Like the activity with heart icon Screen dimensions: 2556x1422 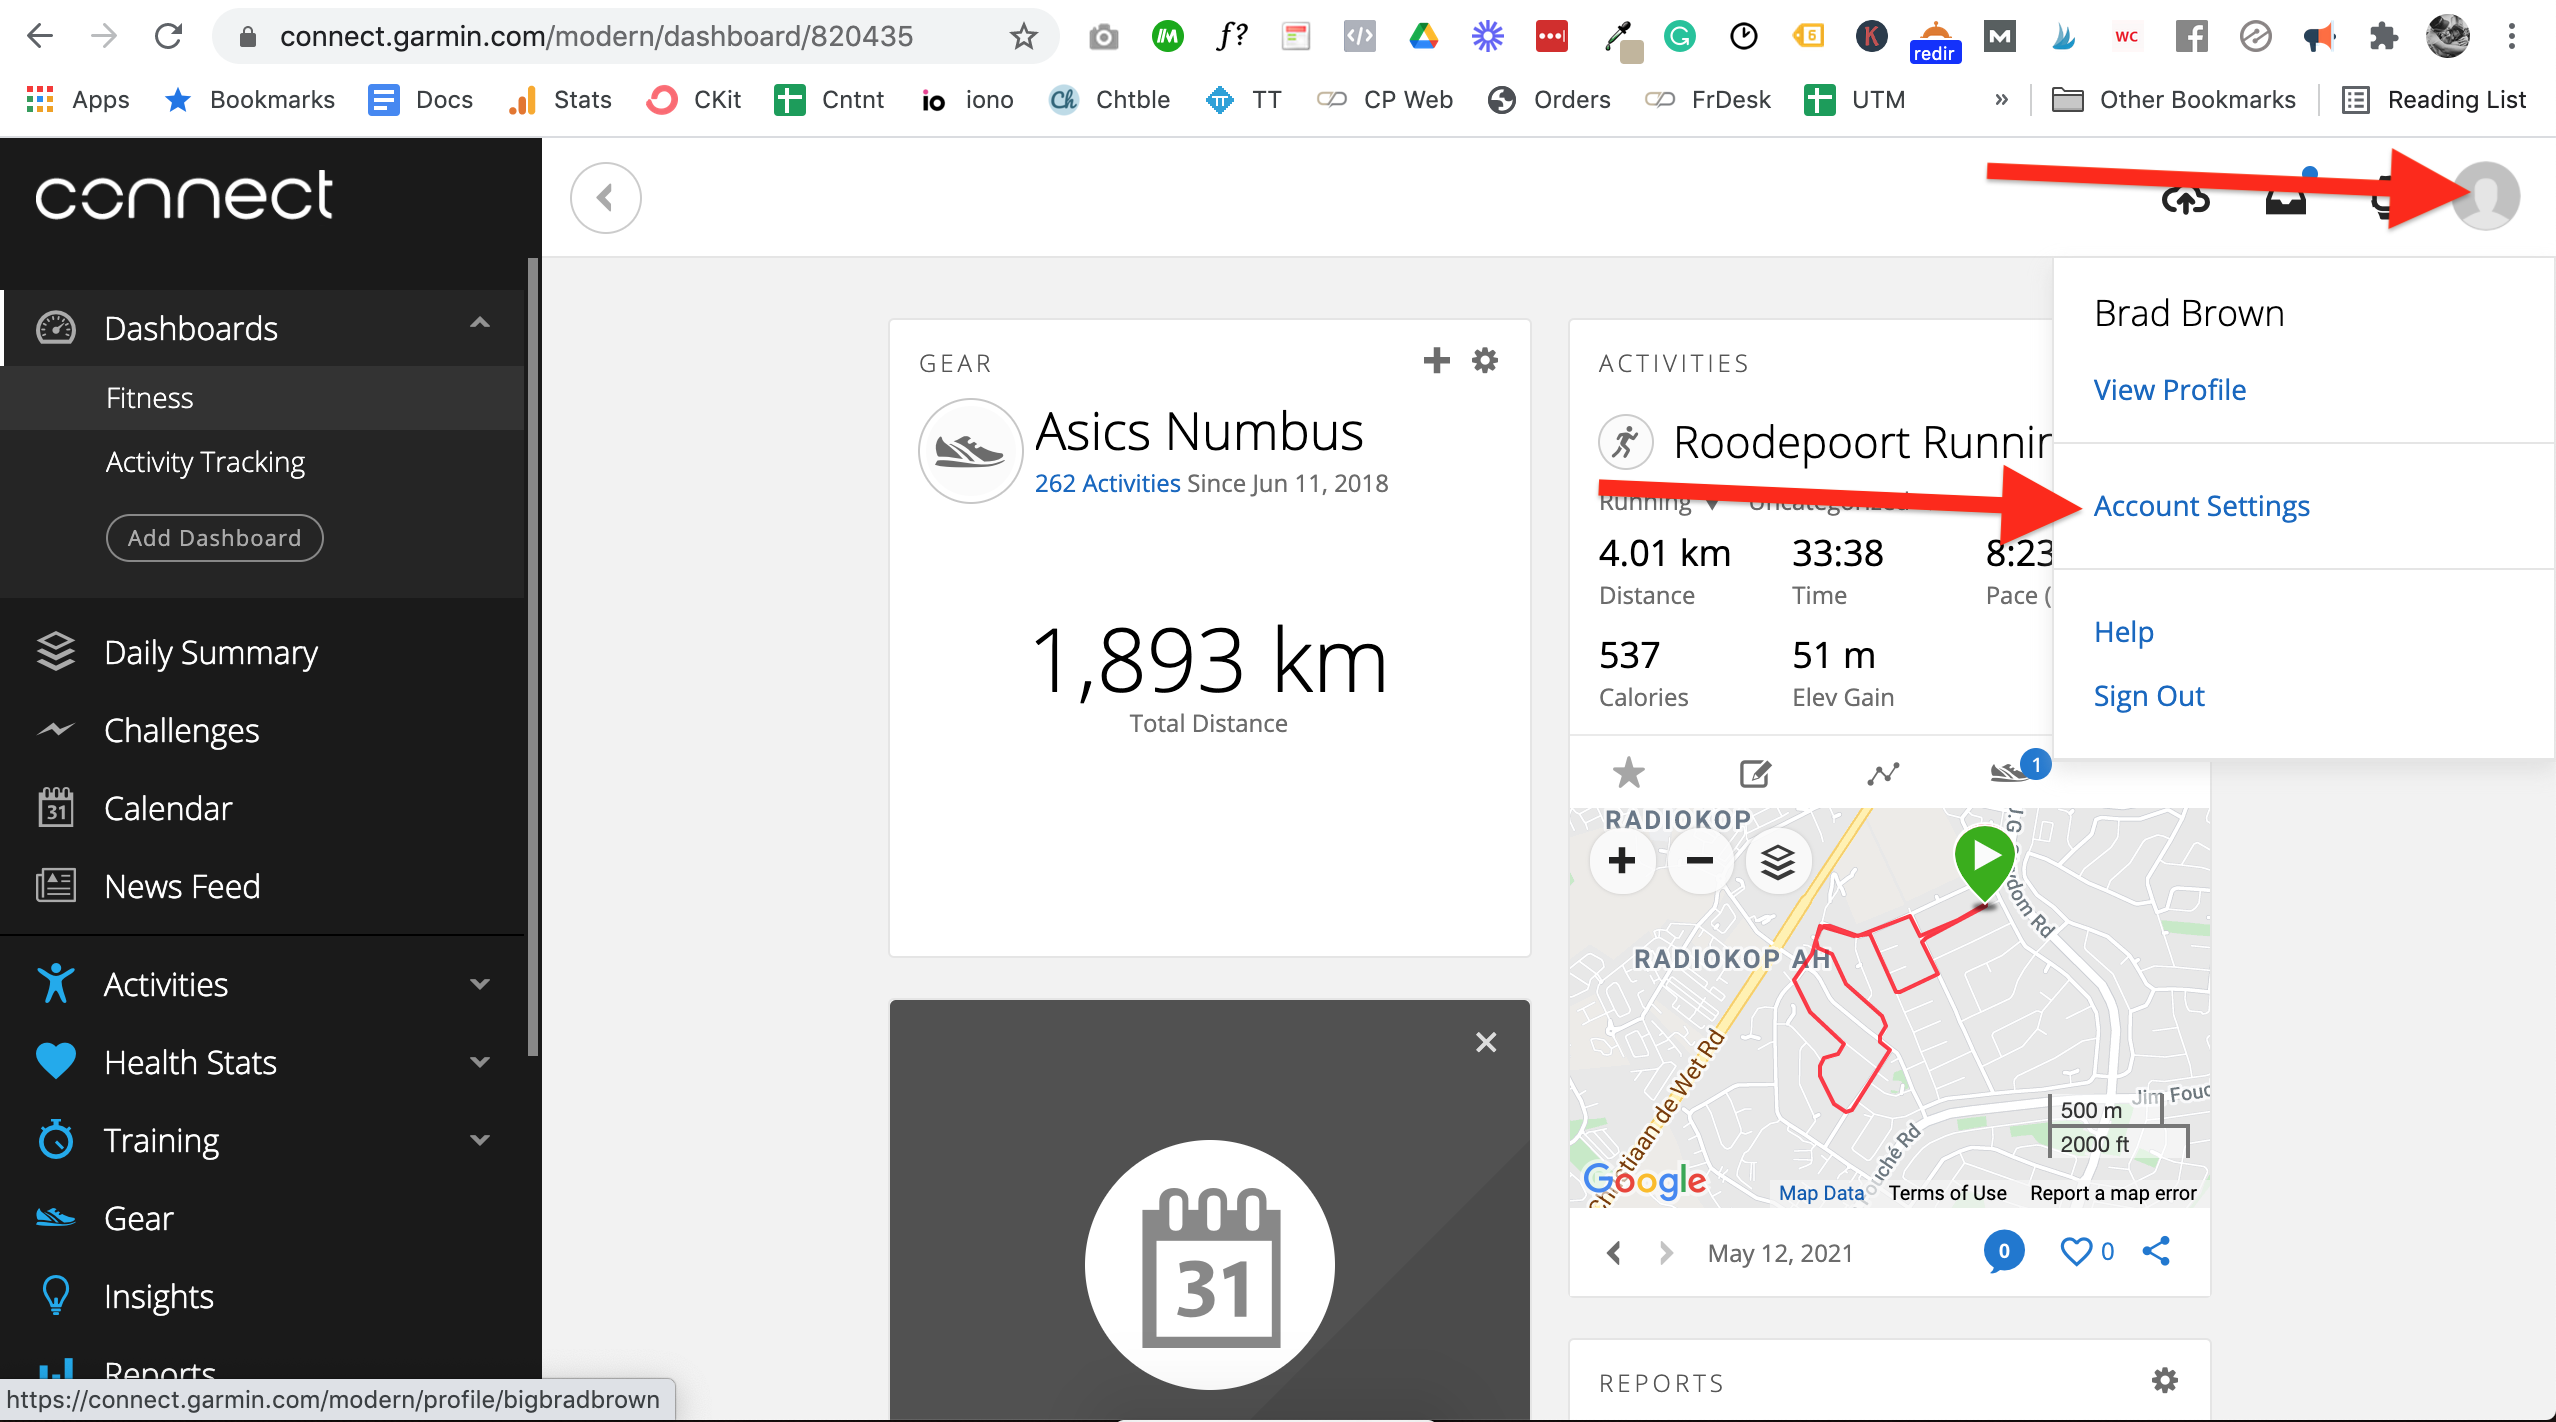(2076, 1251)
